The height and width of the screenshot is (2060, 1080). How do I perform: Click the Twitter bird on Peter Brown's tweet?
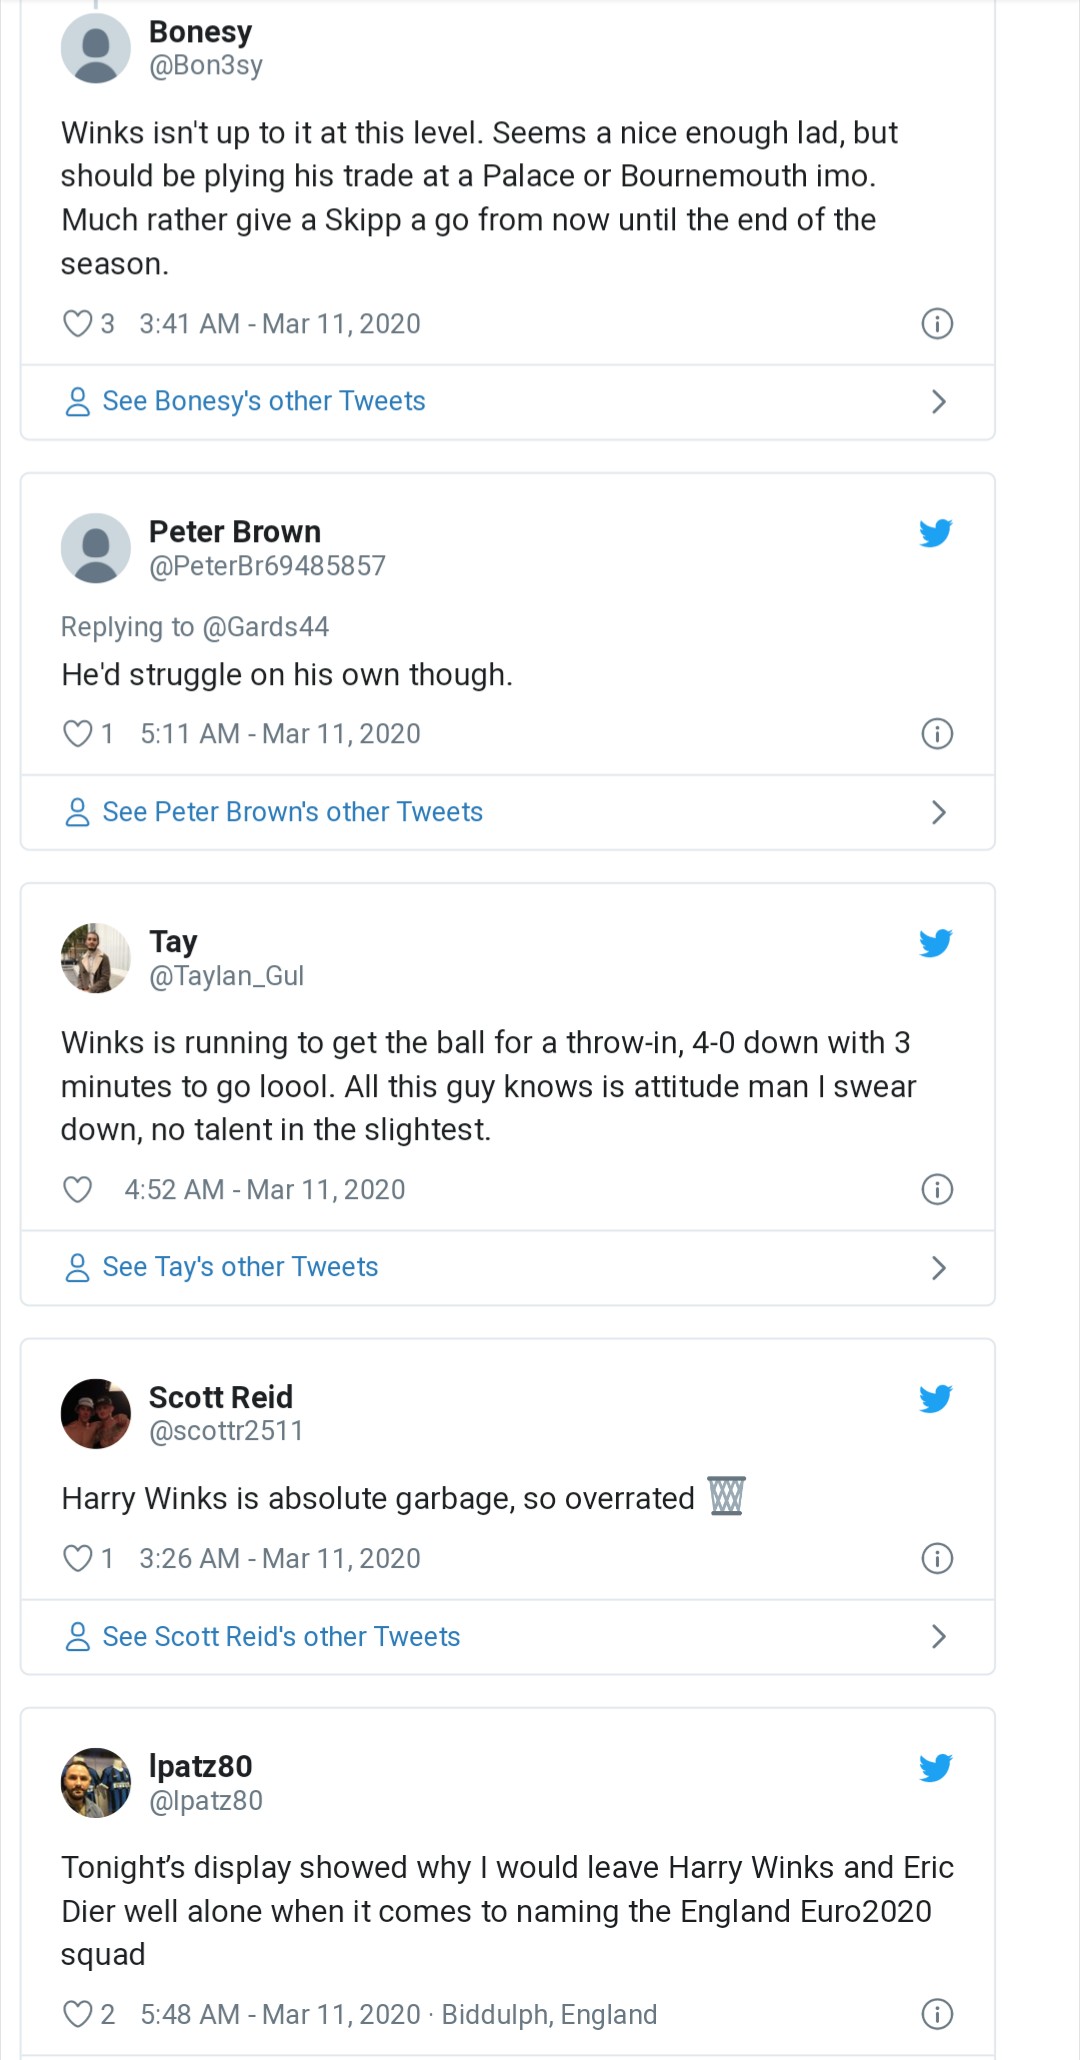coord(935,533)
